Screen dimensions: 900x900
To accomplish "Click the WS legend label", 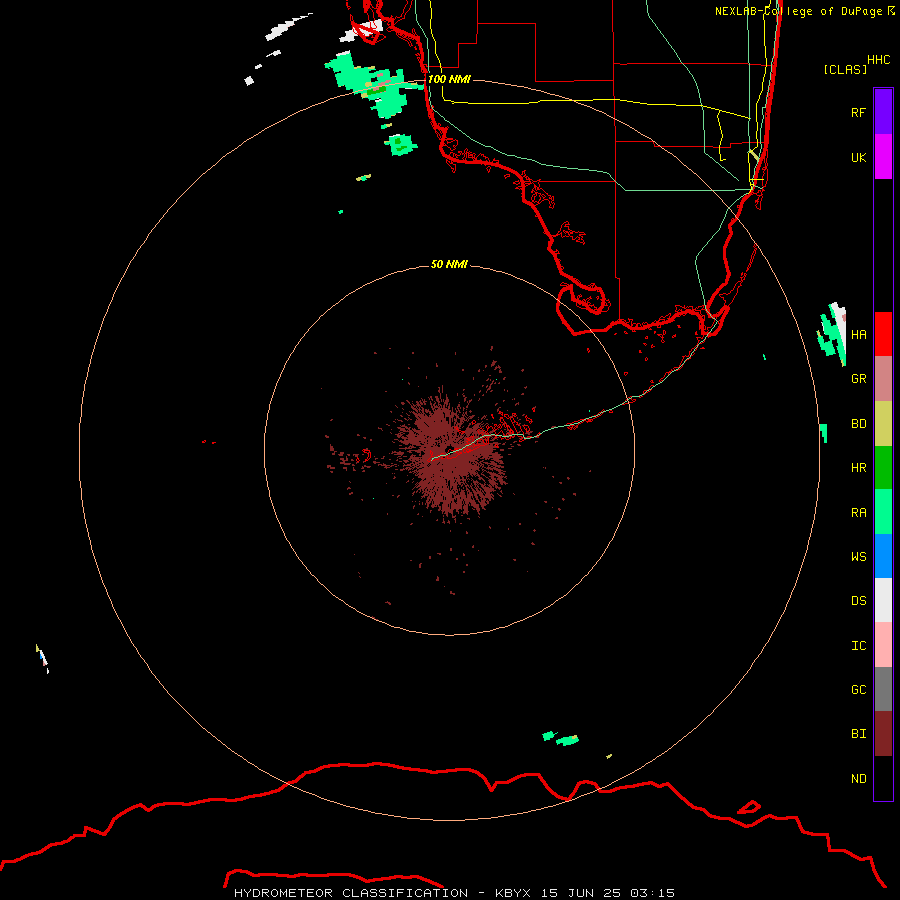I will click(858, 556).
